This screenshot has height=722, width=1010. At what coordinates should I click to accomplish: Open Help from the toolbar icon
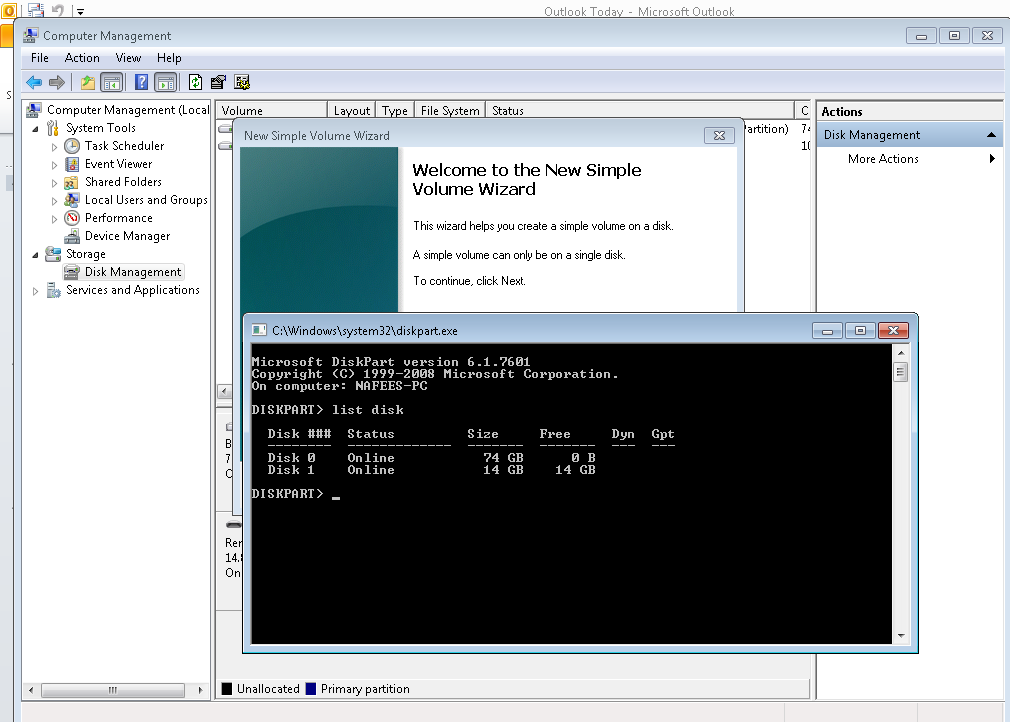pos(142,81)
